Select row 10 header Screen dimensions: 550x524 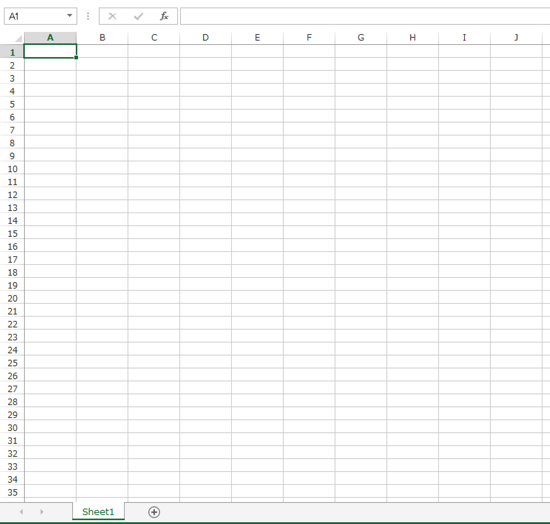12,169
